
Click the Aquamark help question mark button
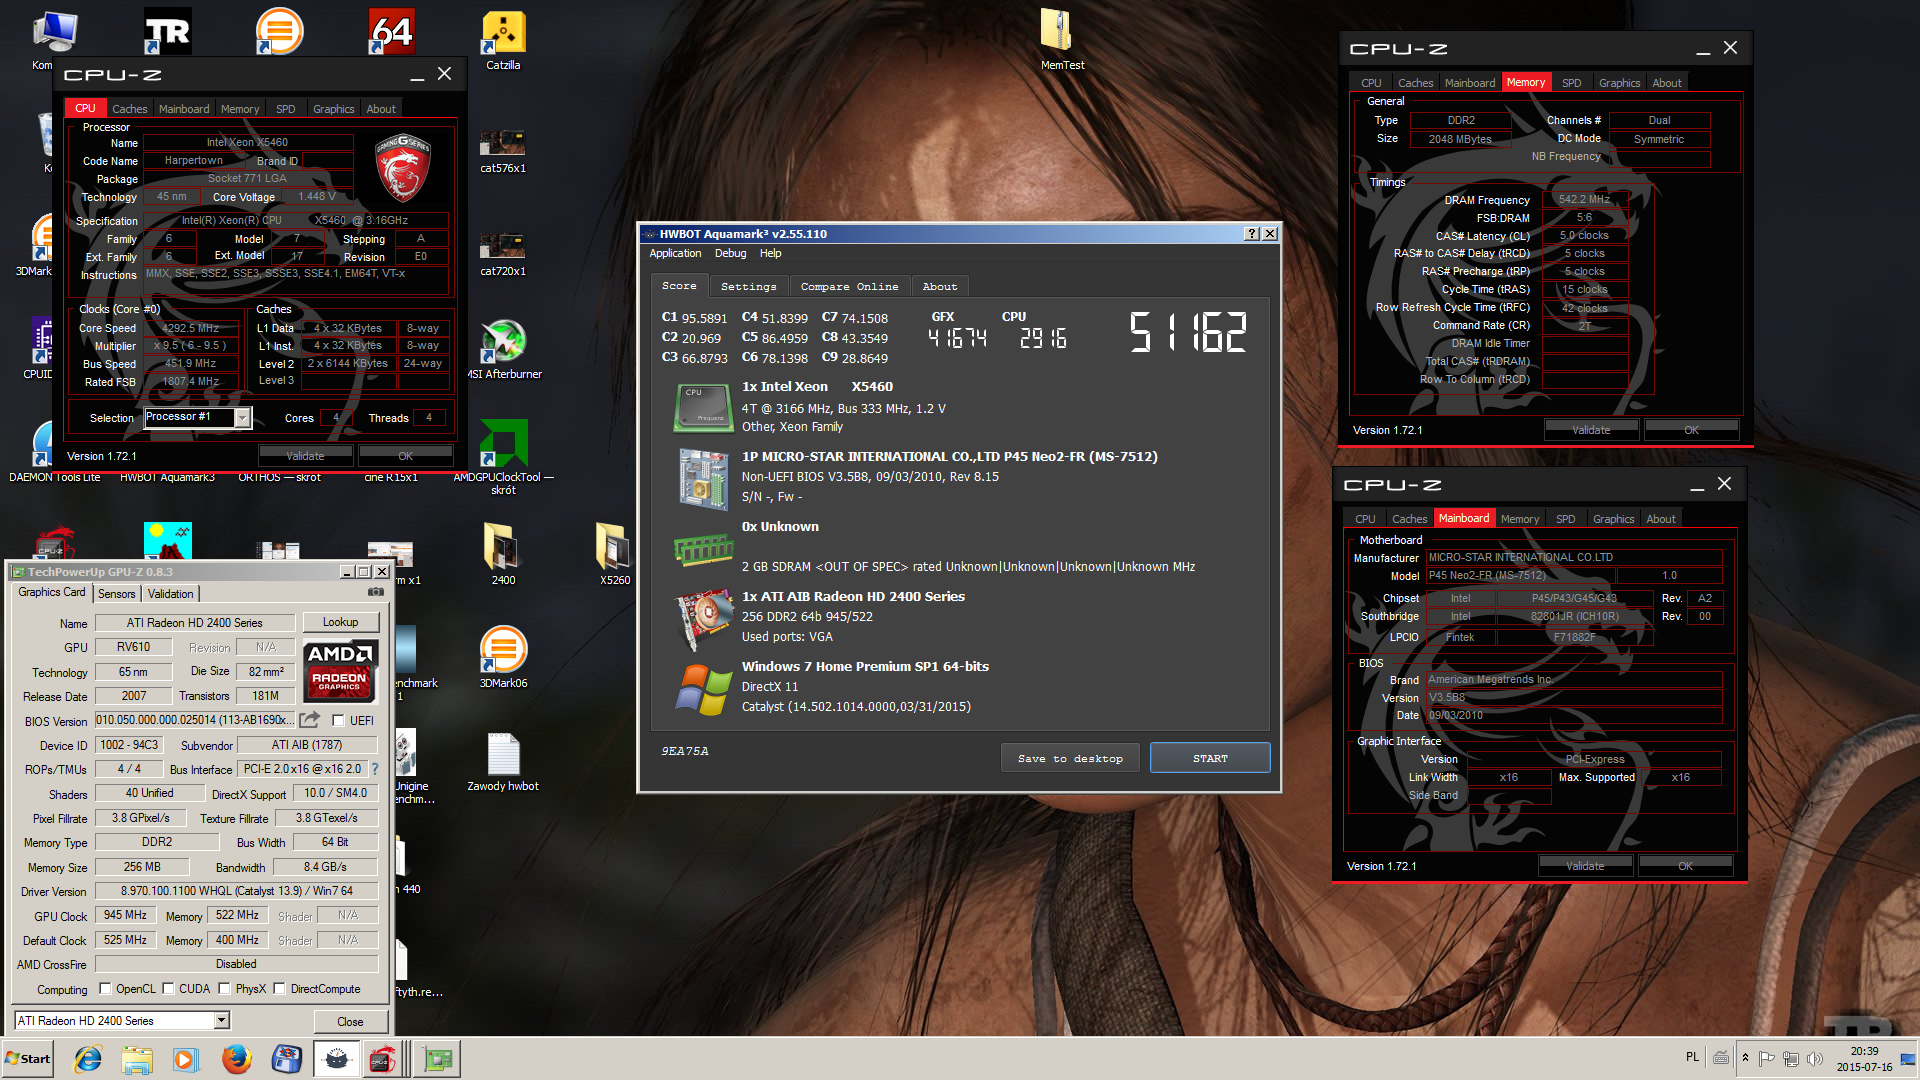pyautogui.click(x=1251, y=234)
